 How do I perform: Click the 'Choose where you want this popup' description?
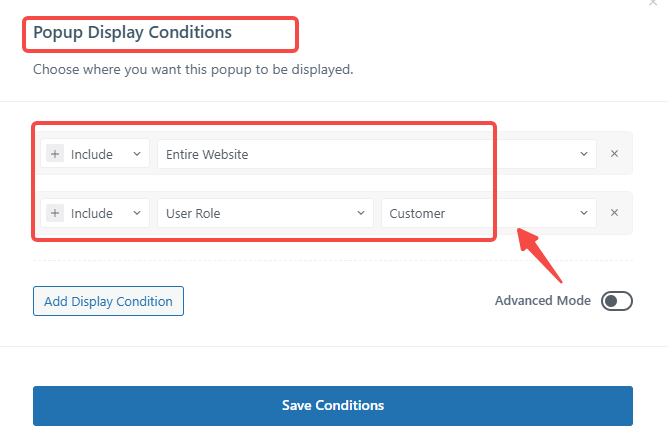point(194,71)
